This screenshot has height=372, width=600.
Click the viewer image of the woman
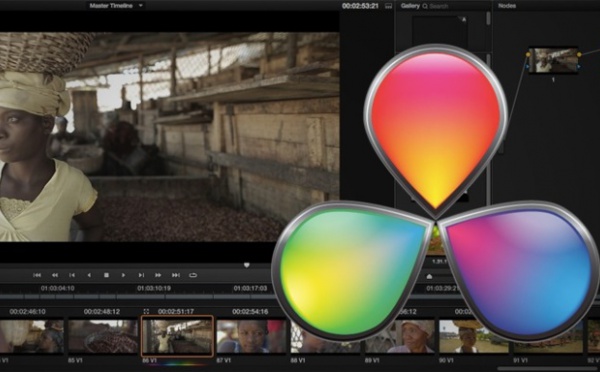(x=170, y=137)
